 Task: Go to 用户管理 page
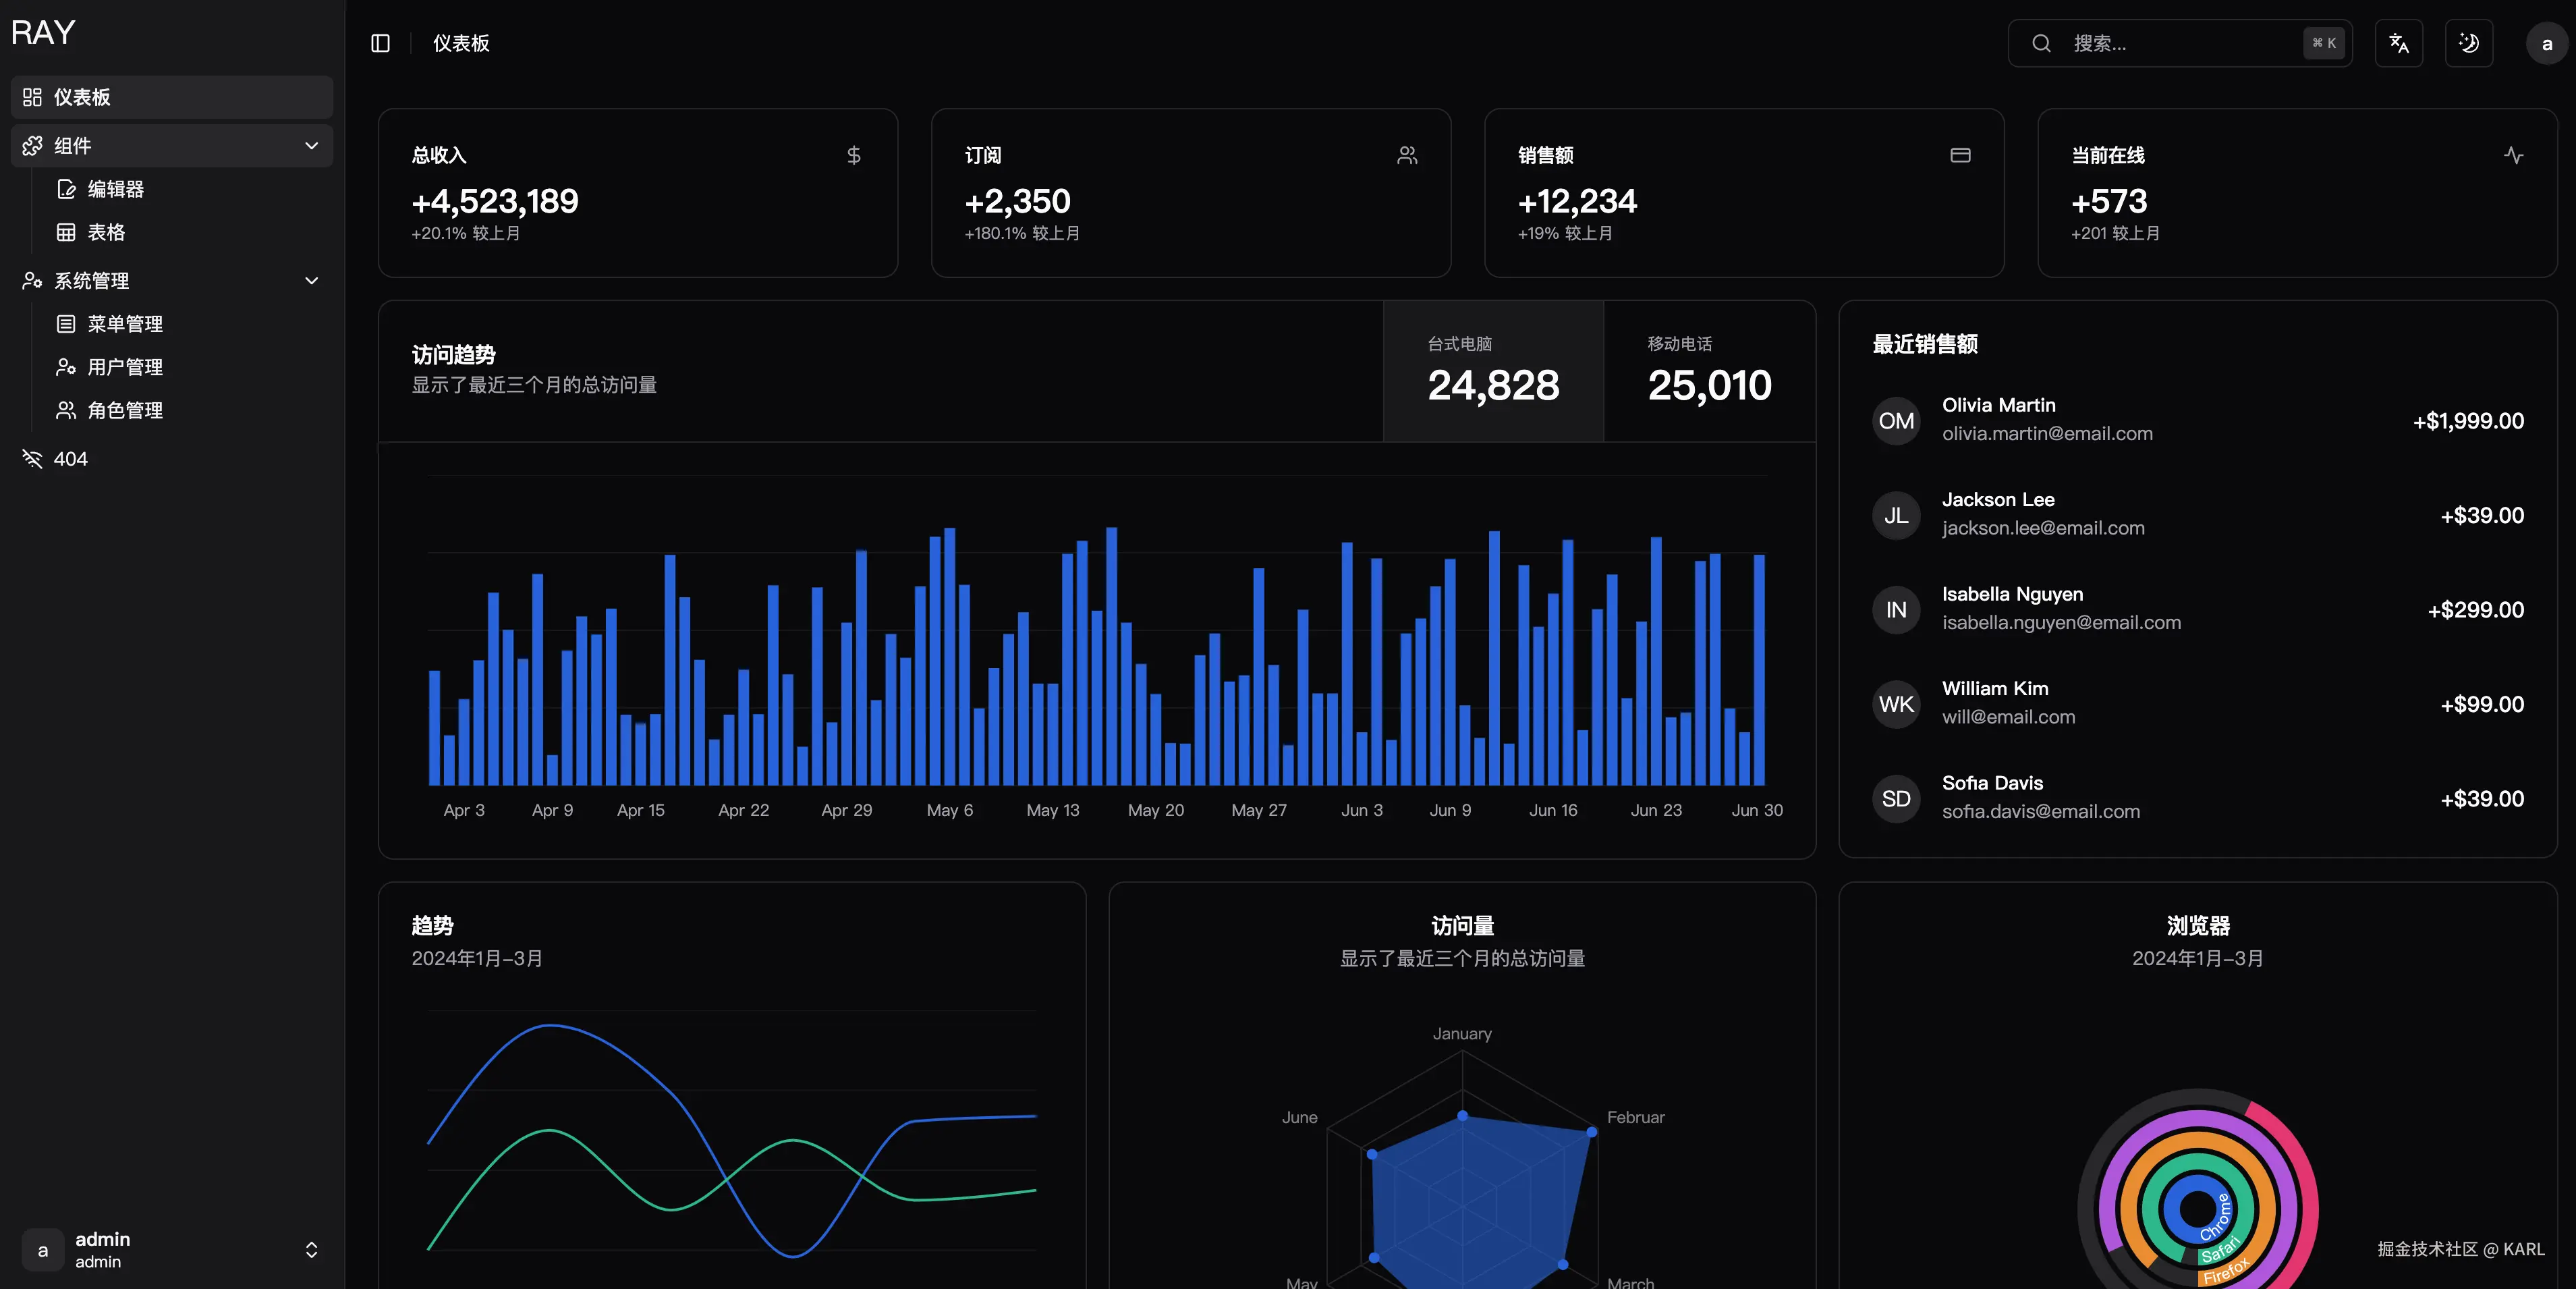[124, 367]
